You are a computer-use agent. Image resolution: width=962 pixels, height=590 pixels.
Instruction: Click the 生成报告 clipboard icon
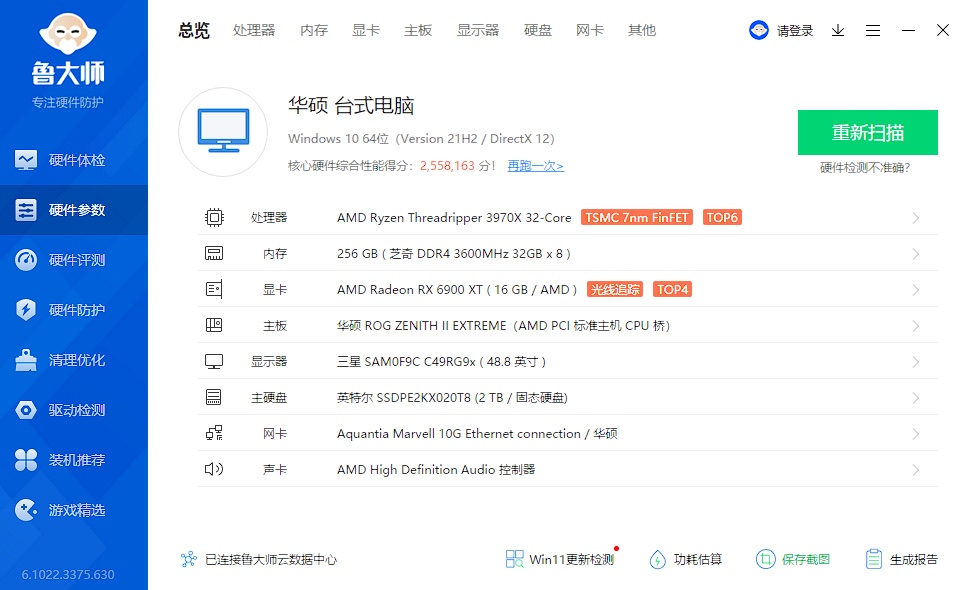pos(874,559)
